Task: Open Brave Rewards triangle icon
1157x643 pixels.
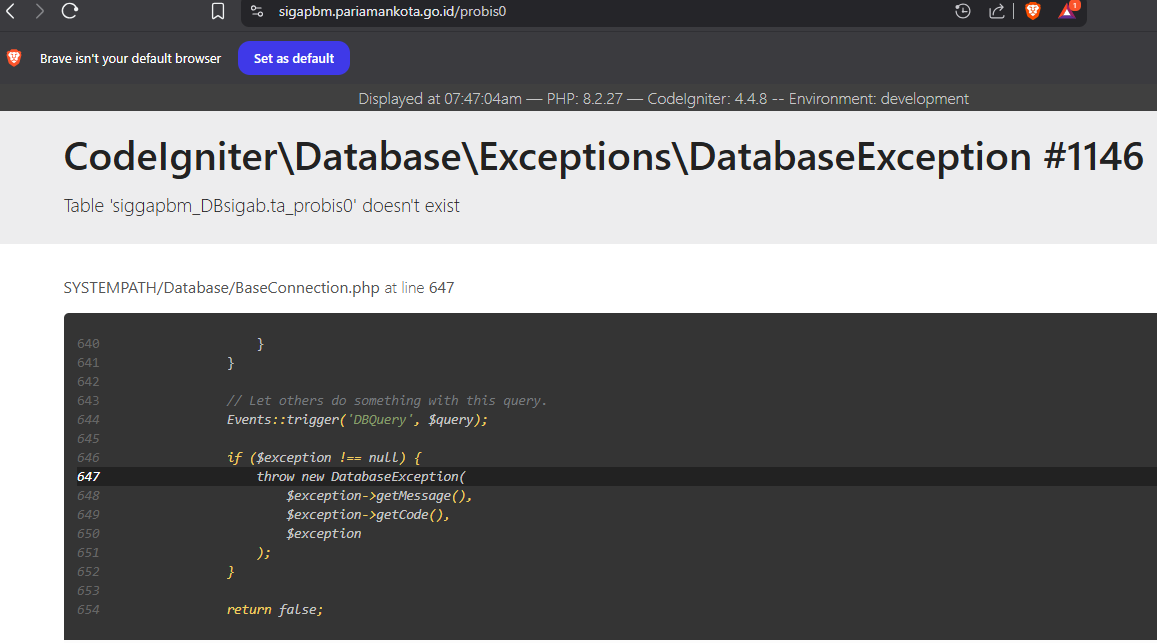Action: tap(1067, 11)
